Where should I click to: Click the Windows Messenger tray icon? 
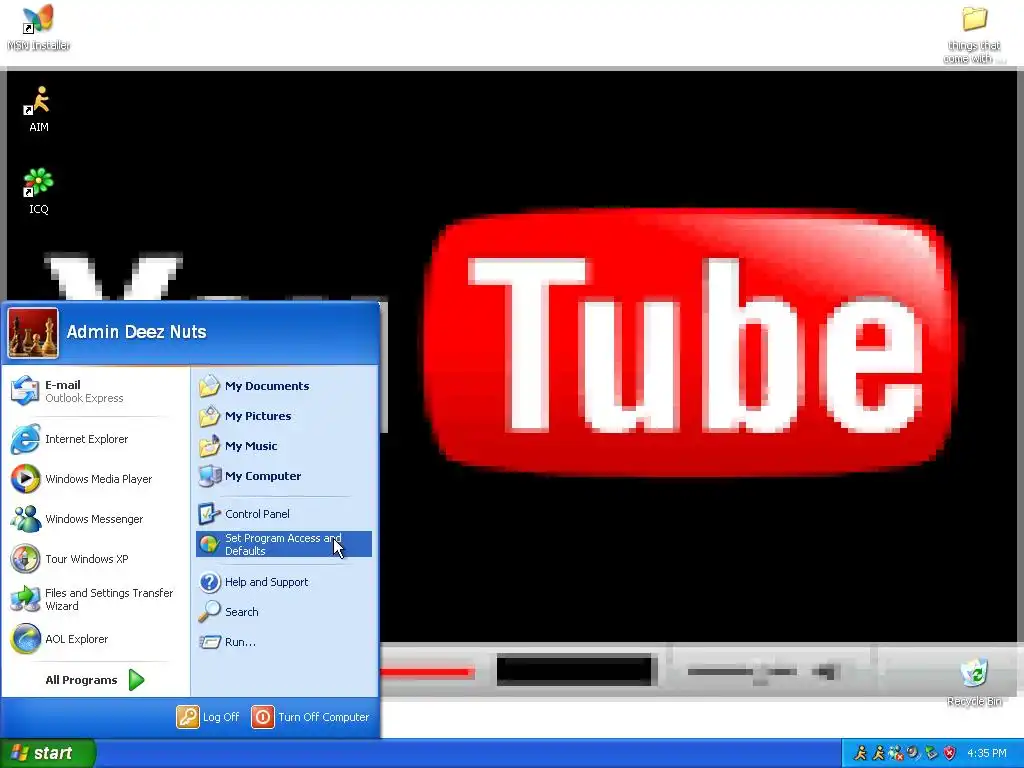tap(896, 753)
